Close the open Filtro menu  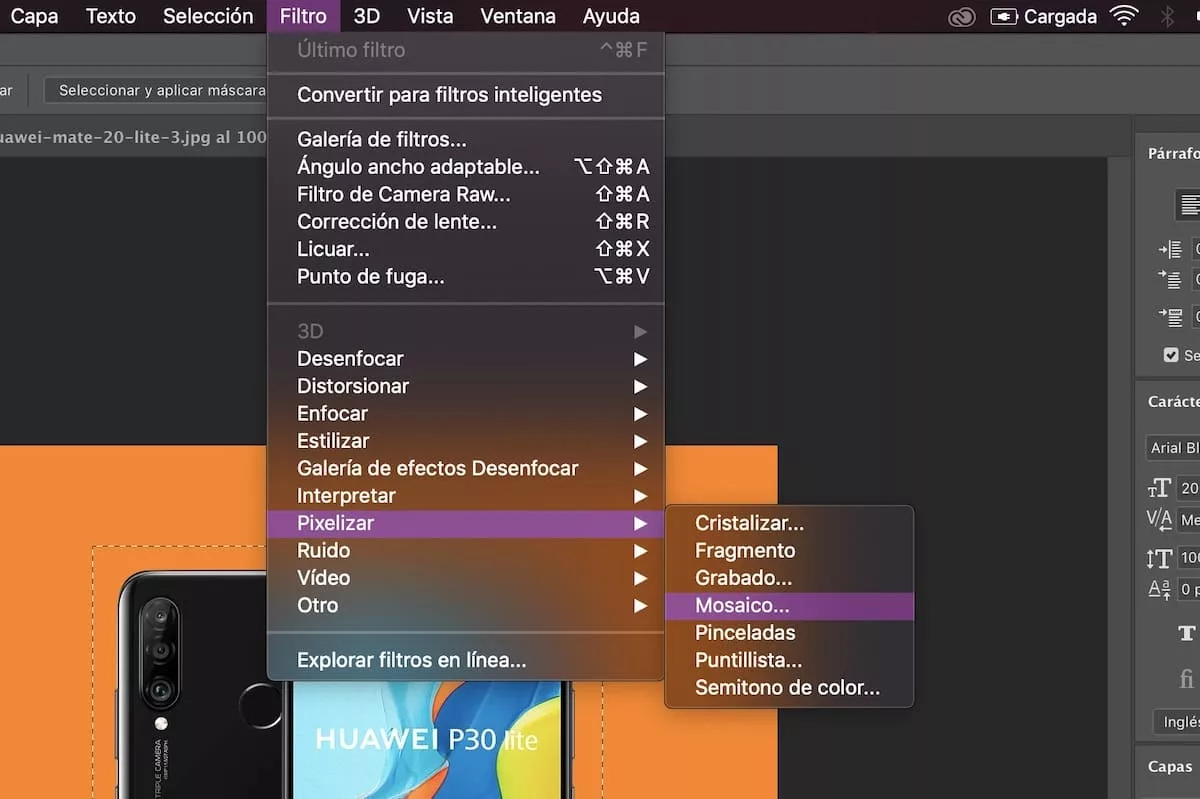[303, 16]
